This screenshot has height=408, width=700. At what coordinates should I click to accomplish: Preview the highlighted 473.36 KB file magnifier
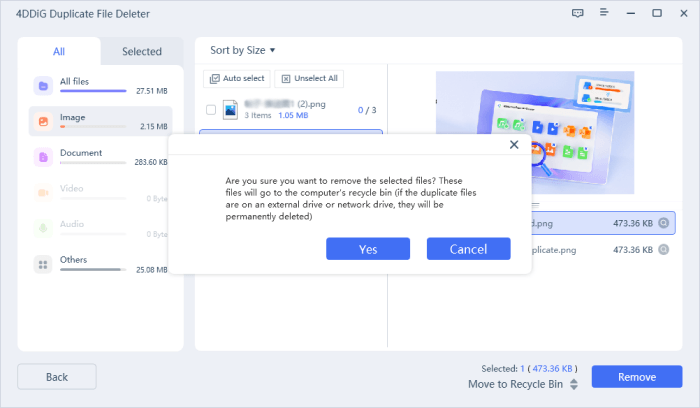click(x=664, y=223)
